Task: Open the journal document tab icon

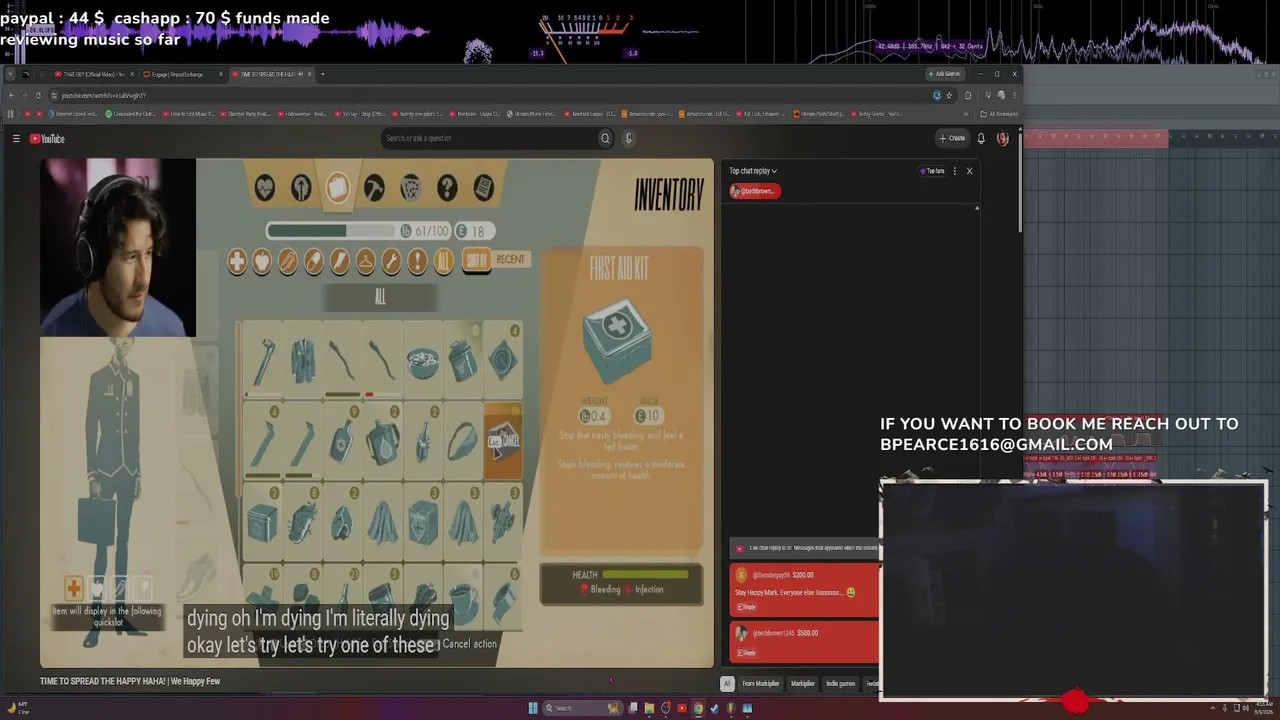Action: click(483, 187)
